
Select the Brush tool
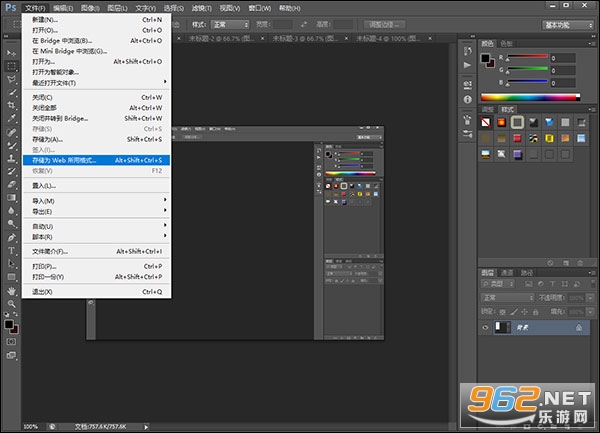tap(11, 145)
